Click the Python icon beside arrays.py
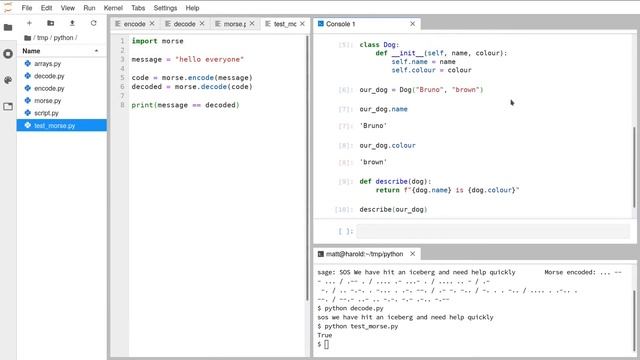The height and width of the screenshot is (360, 640). point(28,64)
